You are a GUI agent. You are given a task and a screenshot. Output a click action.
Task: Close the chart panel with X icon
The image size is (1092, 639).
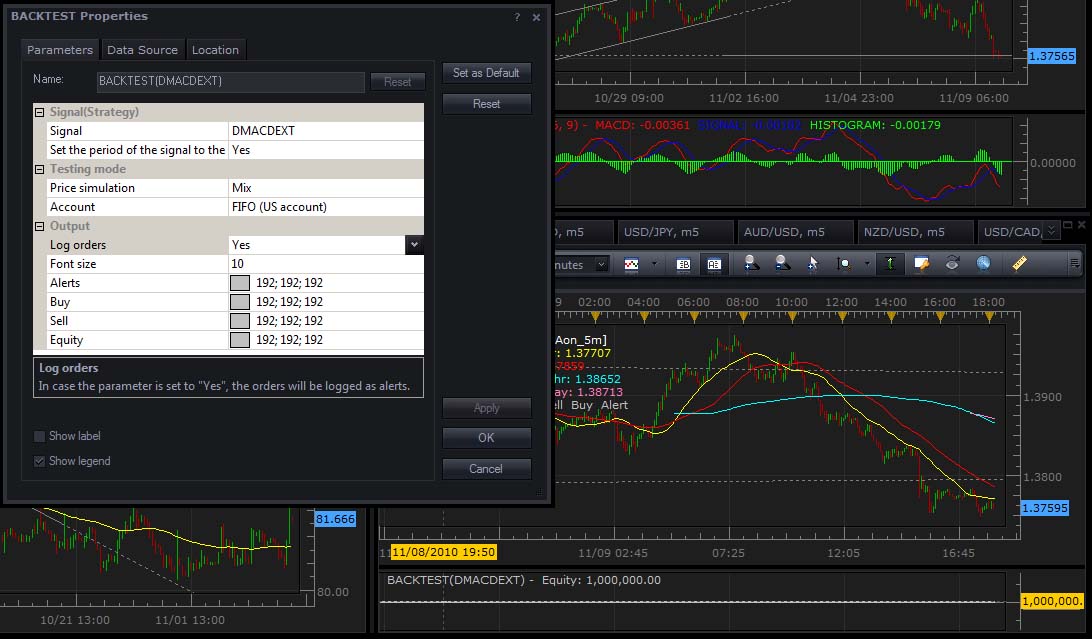coord(1082,225)
